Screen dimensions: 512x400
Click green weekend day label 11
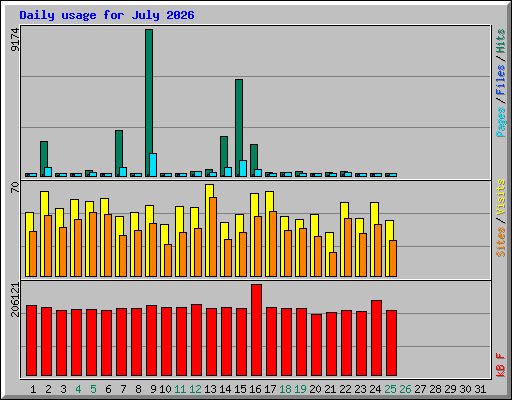180,389
